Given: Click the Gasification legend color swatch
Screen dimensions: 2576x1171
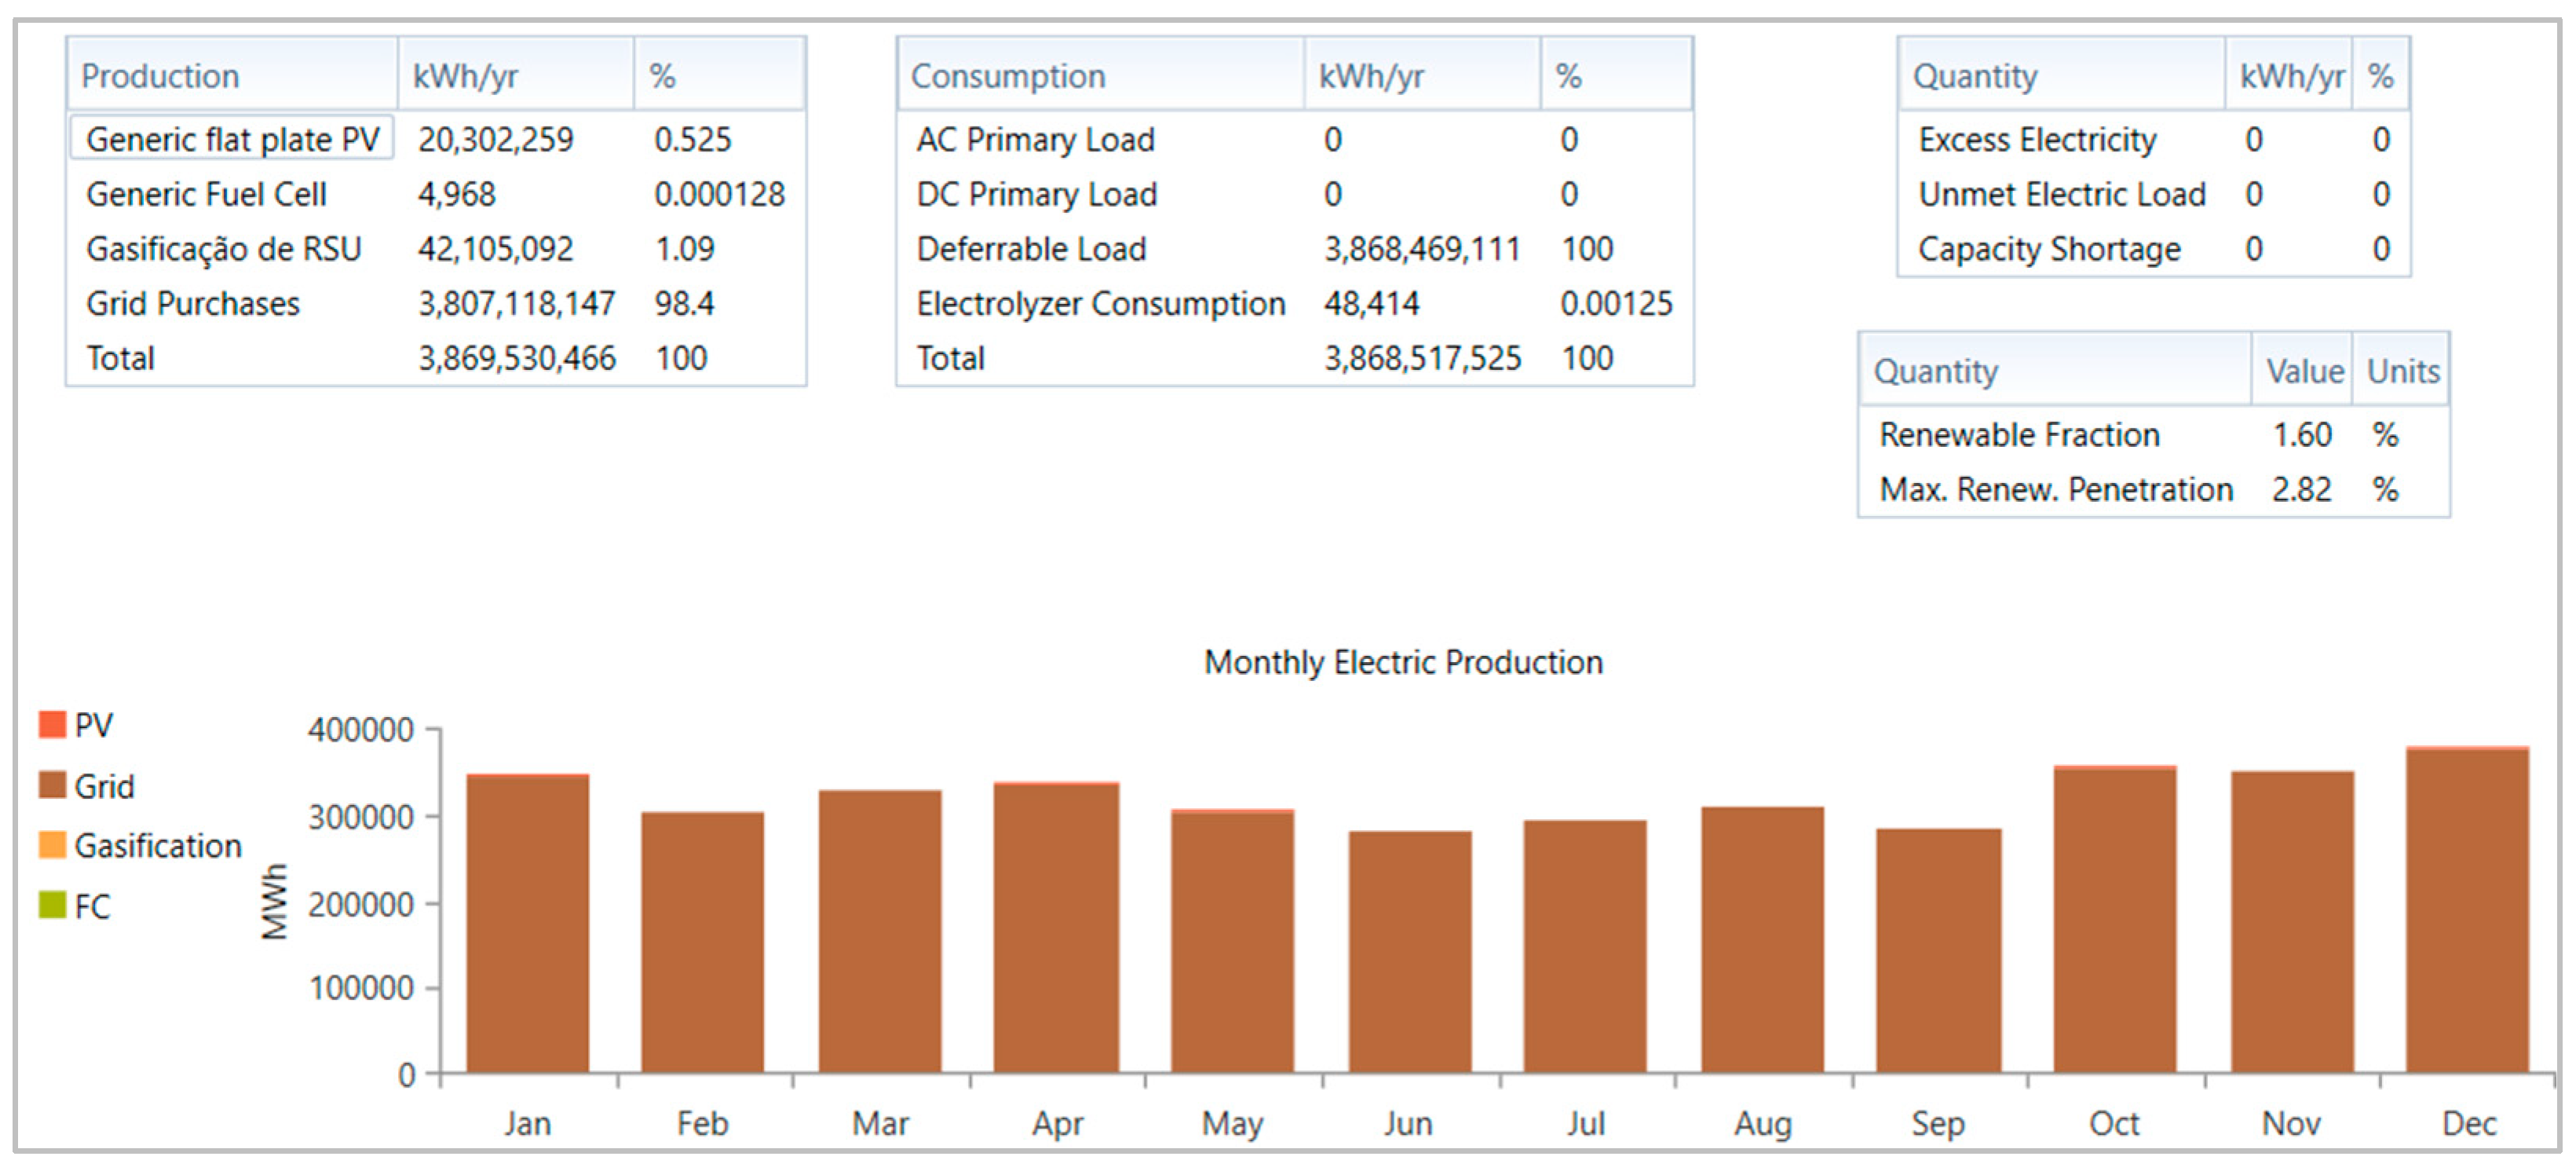Looking at the screenshot, I should tap(52, 846).
